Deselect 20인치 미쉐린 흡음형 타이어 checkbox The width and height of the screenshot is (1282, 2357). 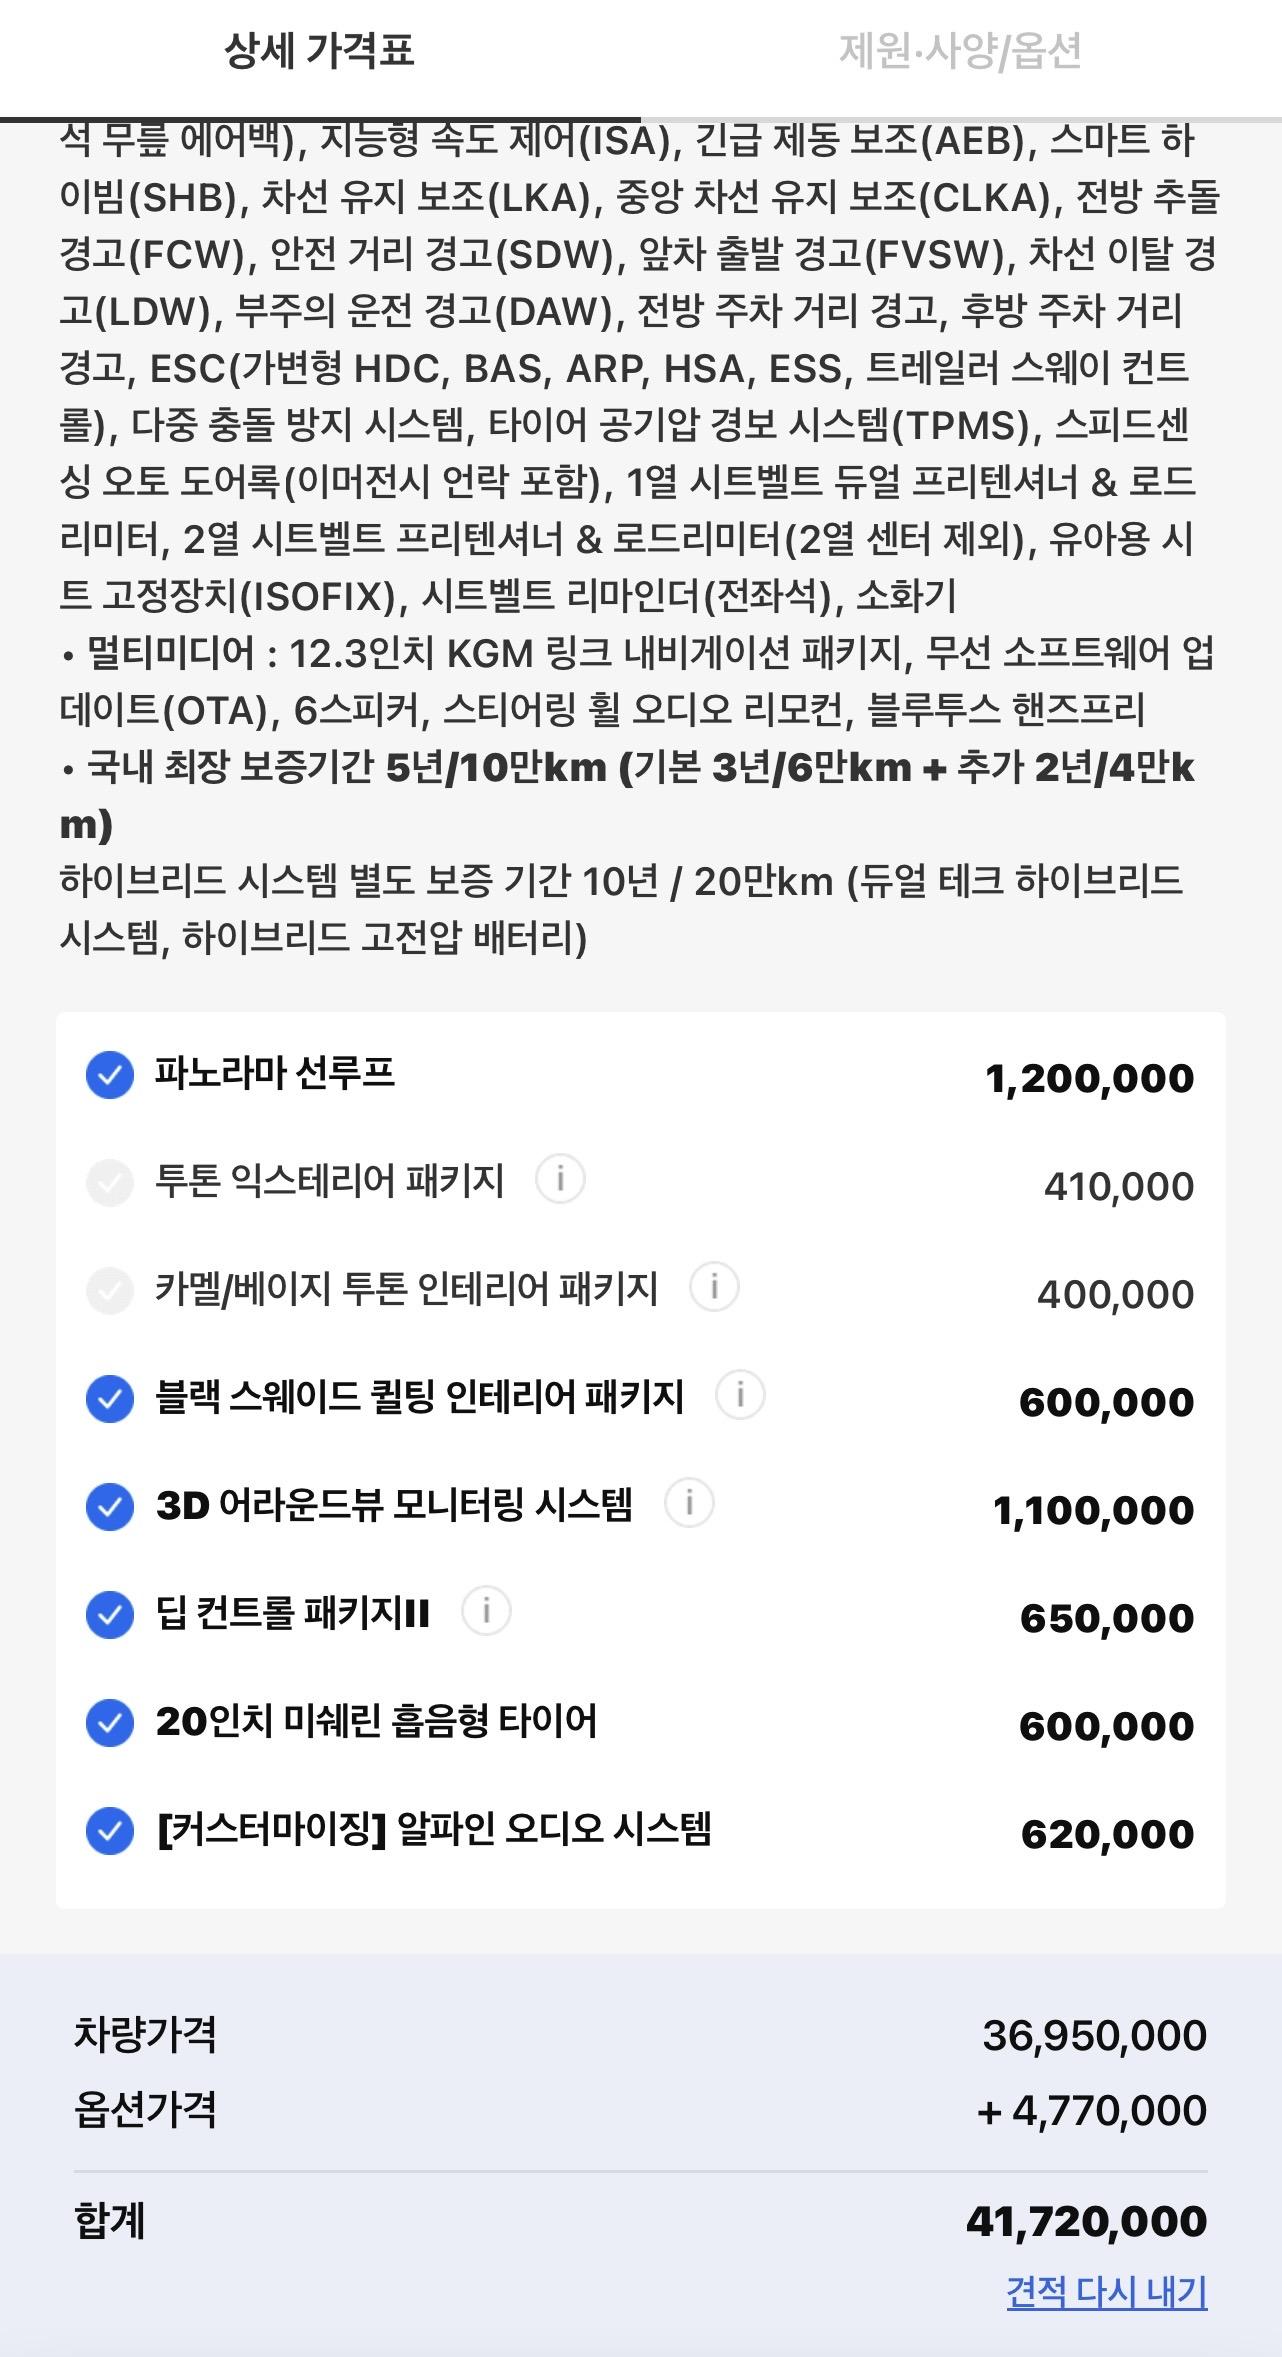pos(110,1724)
